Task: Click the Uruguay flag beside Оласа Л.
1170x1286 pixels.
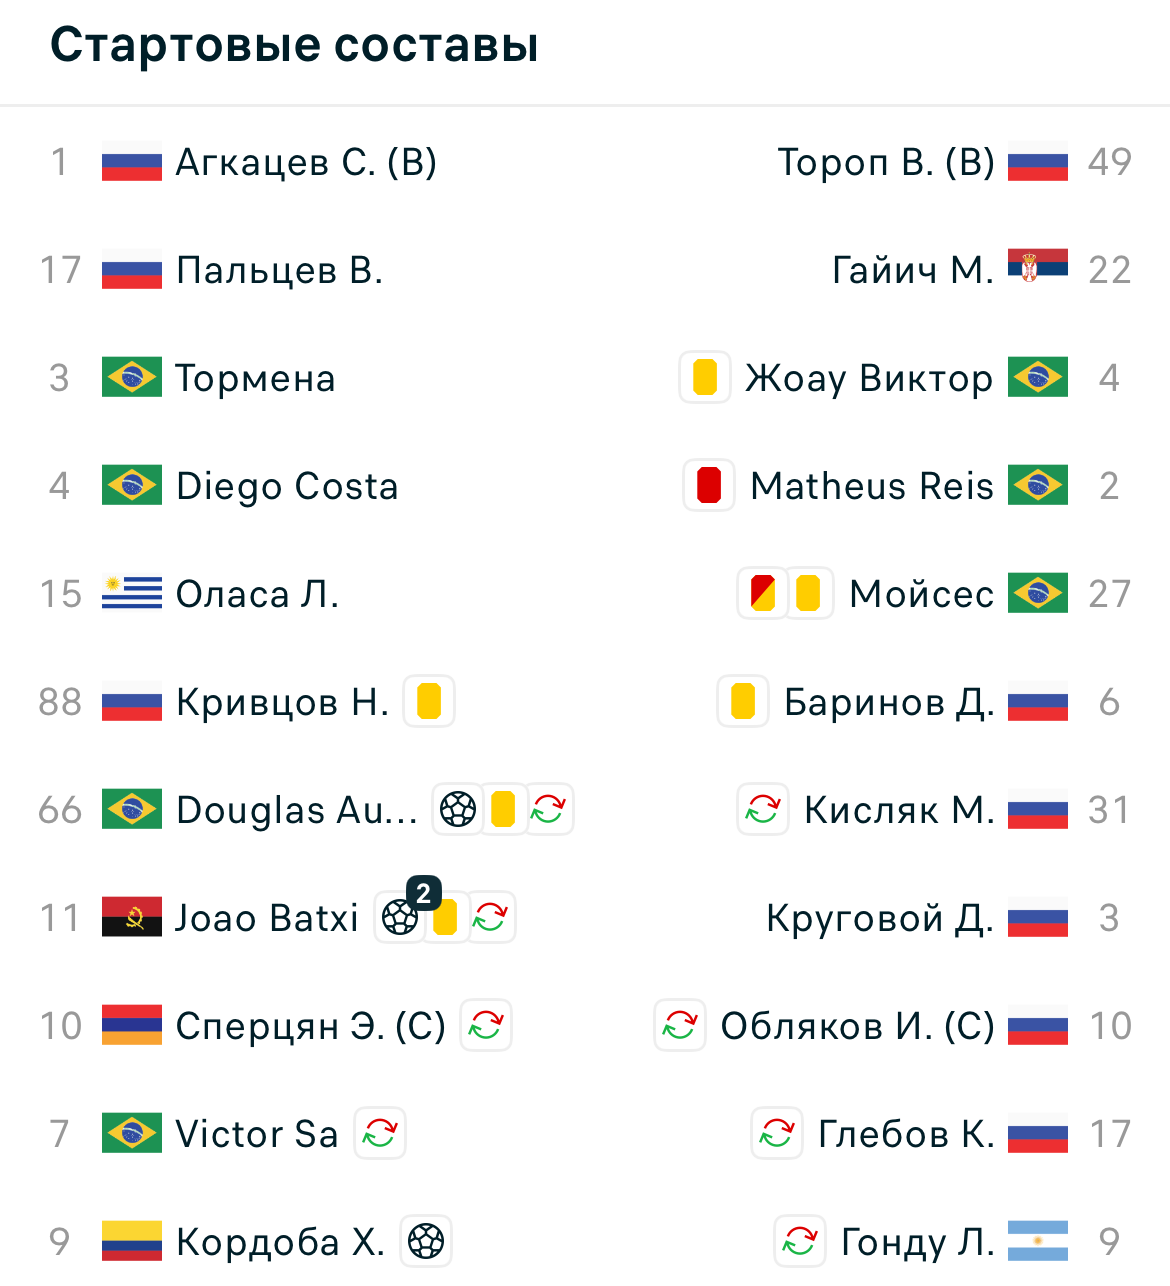Action: pyautogui.click(x=132, y=594)
